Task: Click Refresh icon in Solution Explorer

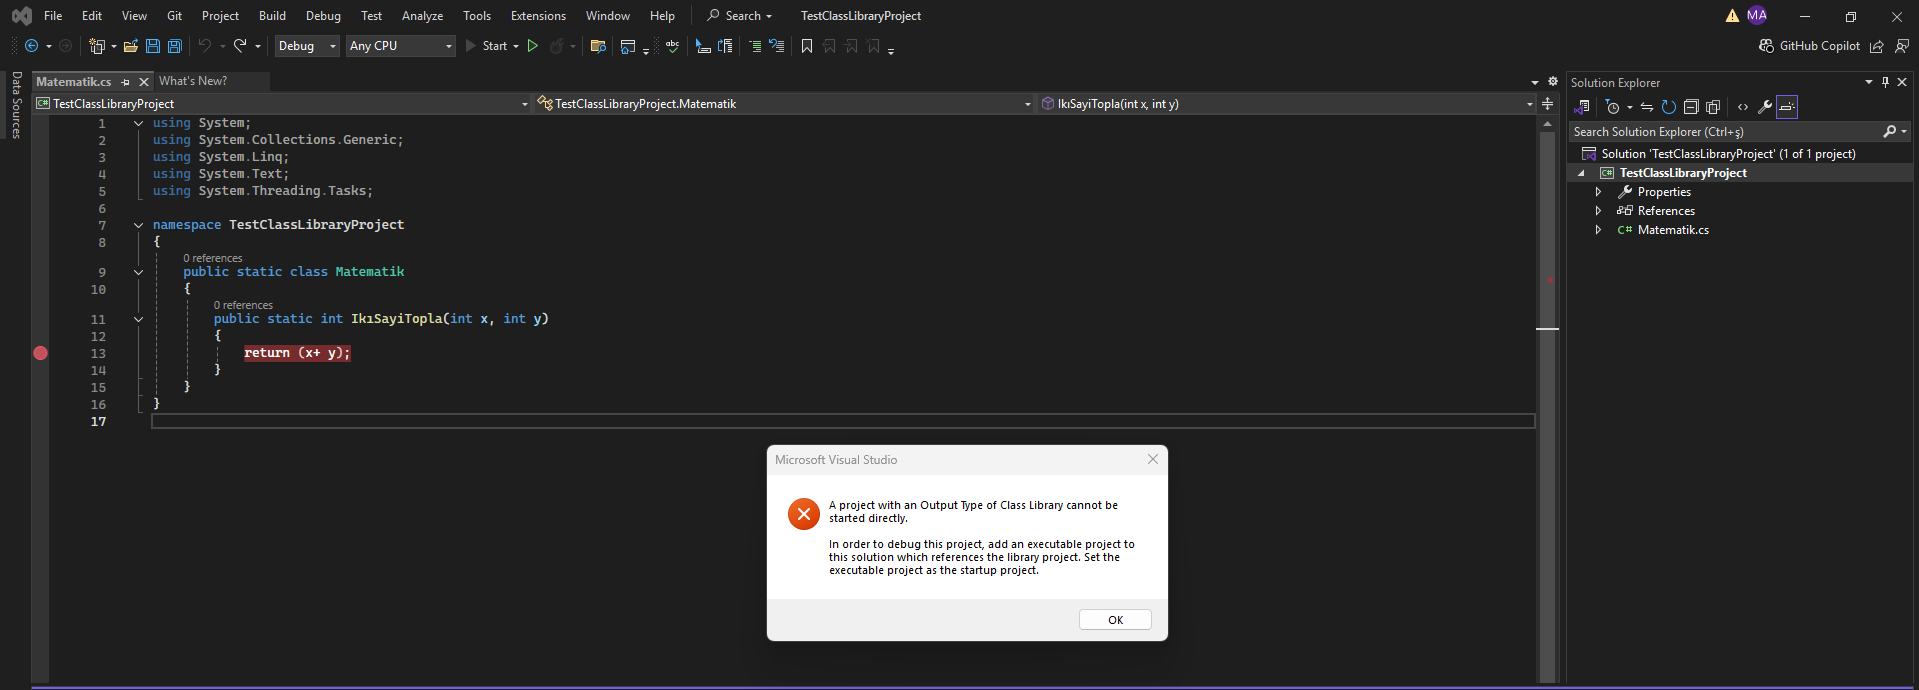Action: tap(1668, 107)
